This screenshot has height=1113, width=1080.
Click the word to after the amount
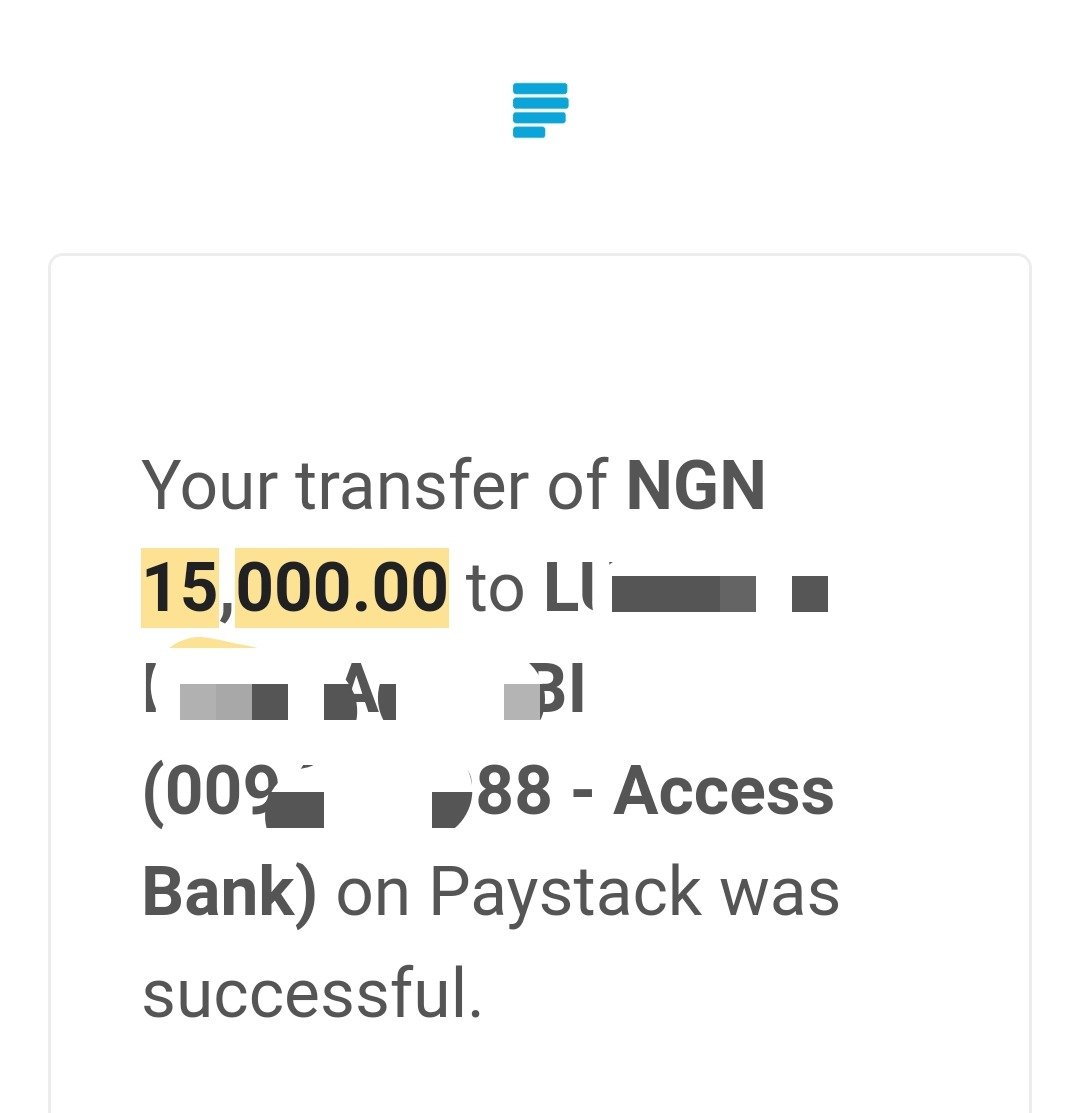[495, 589]
